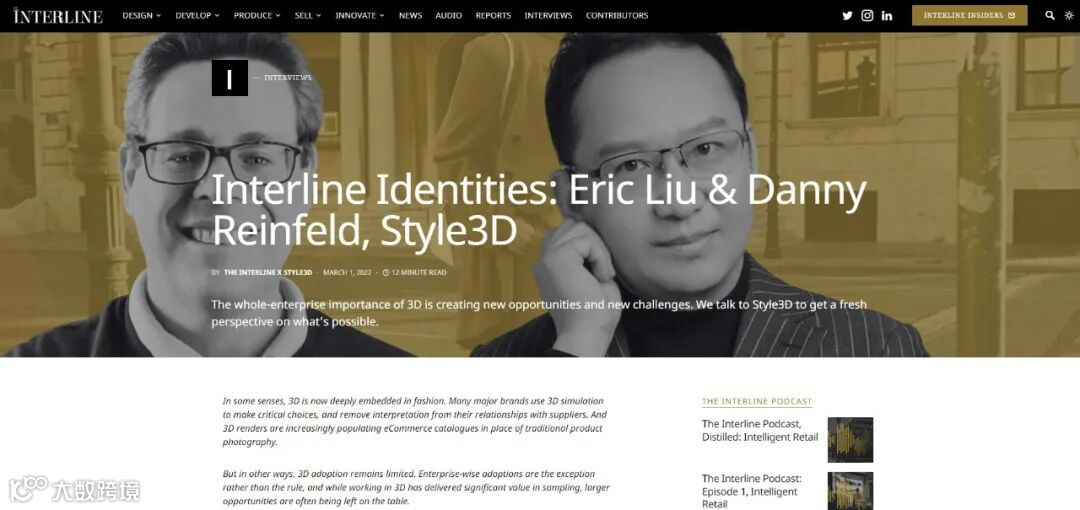Open the Twitter profile icon
Viewport: 1080px width, 510px height.
847,15
